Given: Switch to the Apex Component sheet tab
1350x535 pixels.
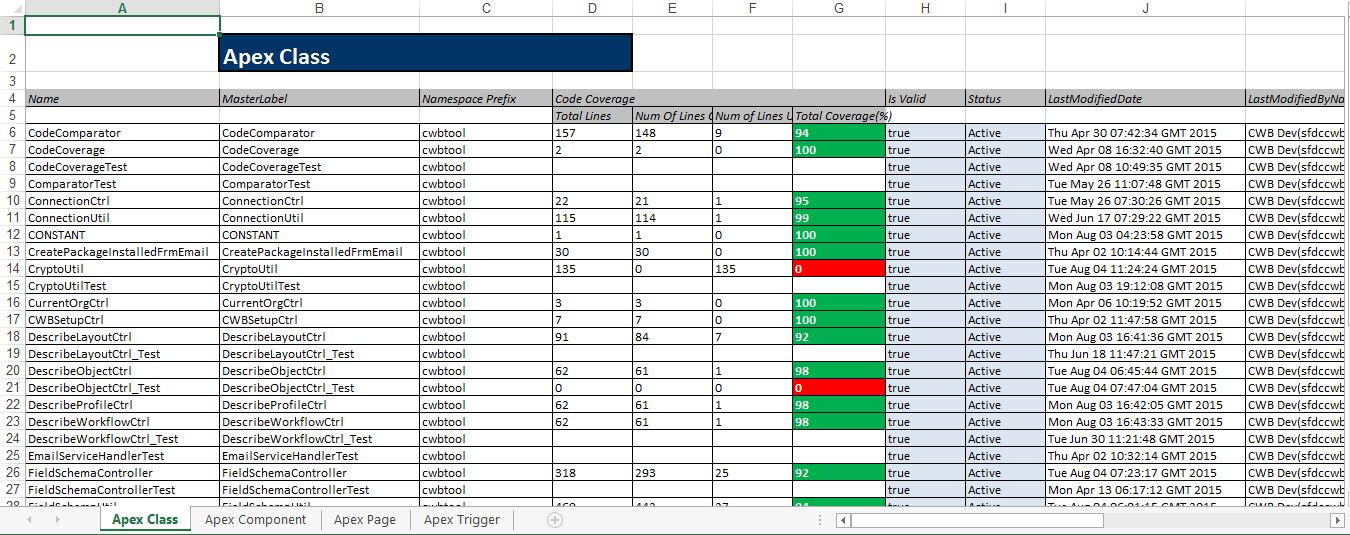Looking at the screenshot, I should 255,520.
